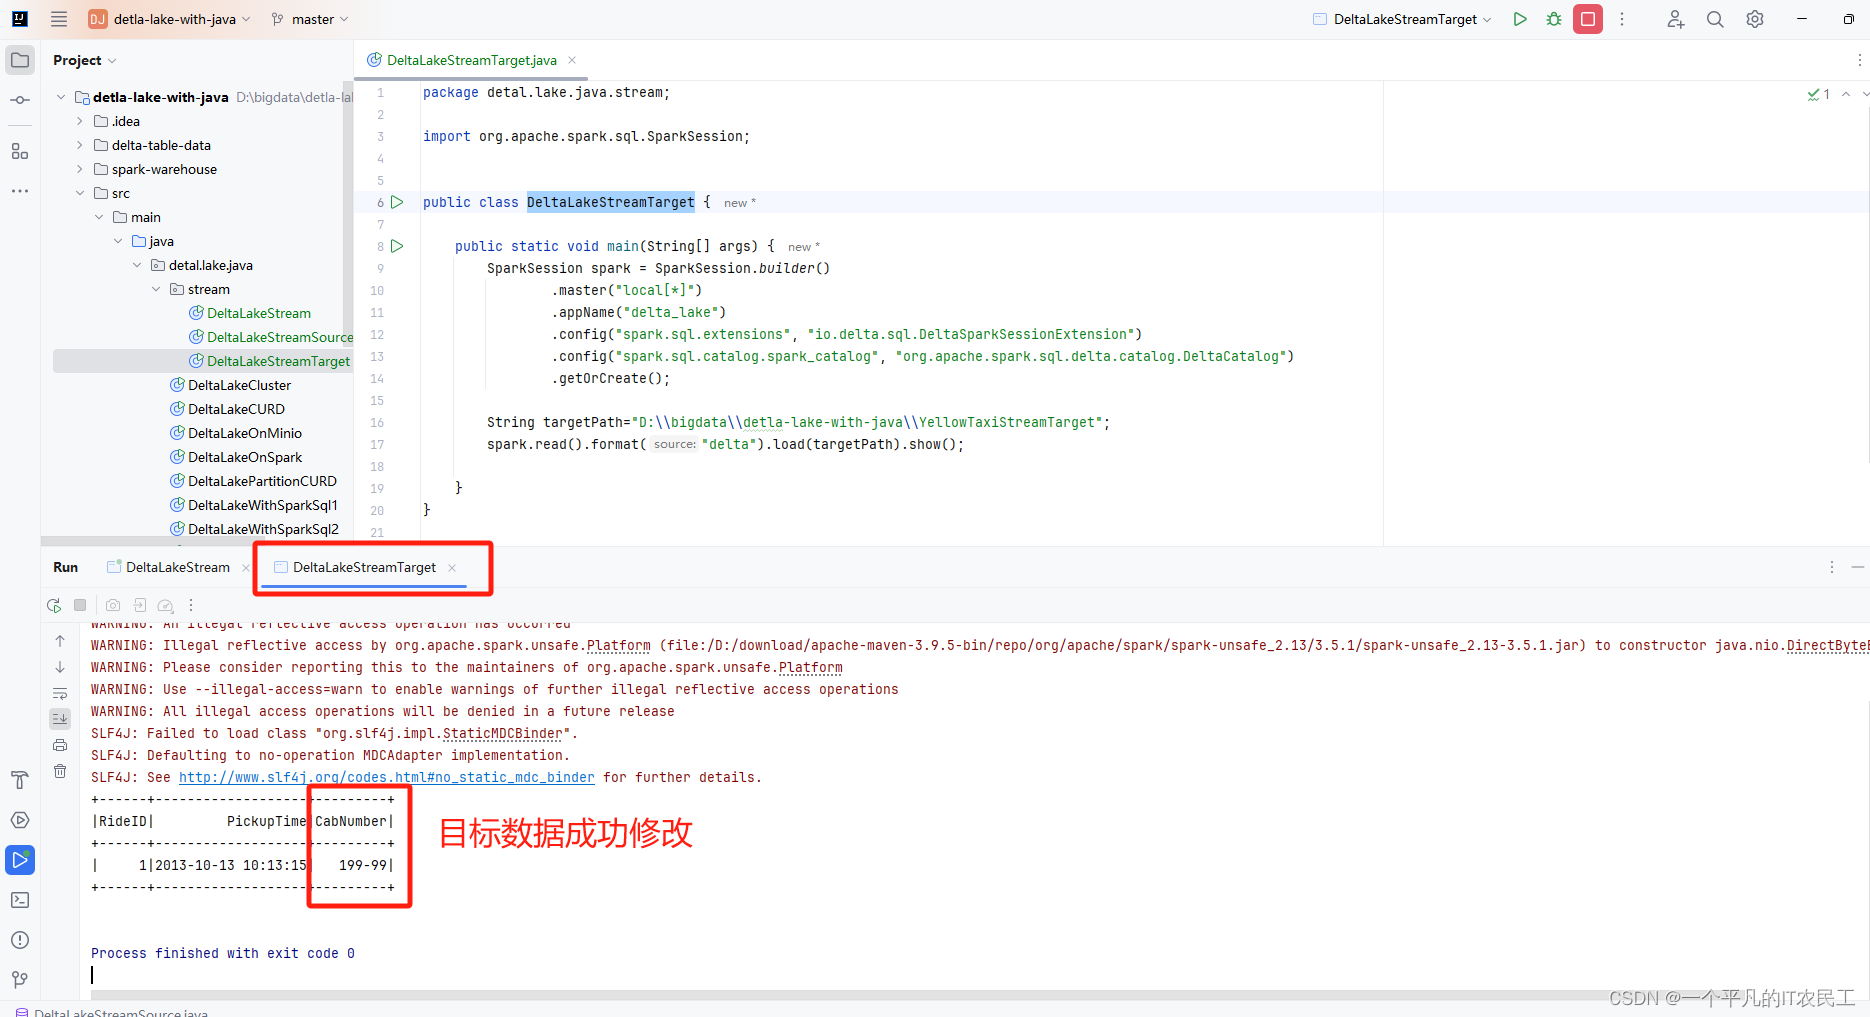The image size is (1870, 1017).
Task: Debug DeltaLakeStreamTarget with bug icon
Action: pyautogui.click(x=1554, y=19)
